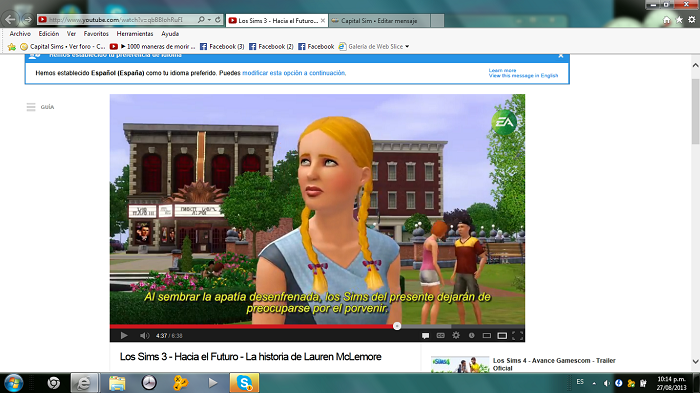
Task: Open Skype from the taskbar
Action: tap(244, 383)
